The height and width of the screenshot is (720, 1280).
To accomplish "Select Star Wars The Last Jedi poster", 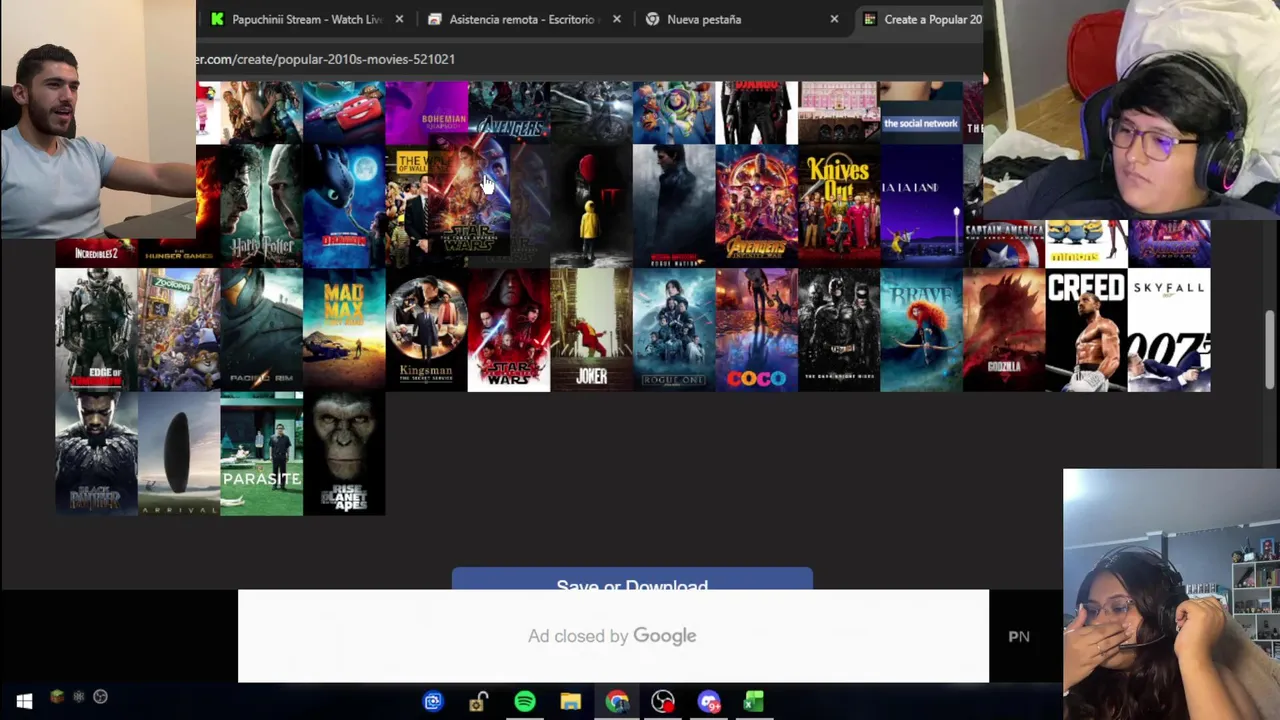I will 508,330.
